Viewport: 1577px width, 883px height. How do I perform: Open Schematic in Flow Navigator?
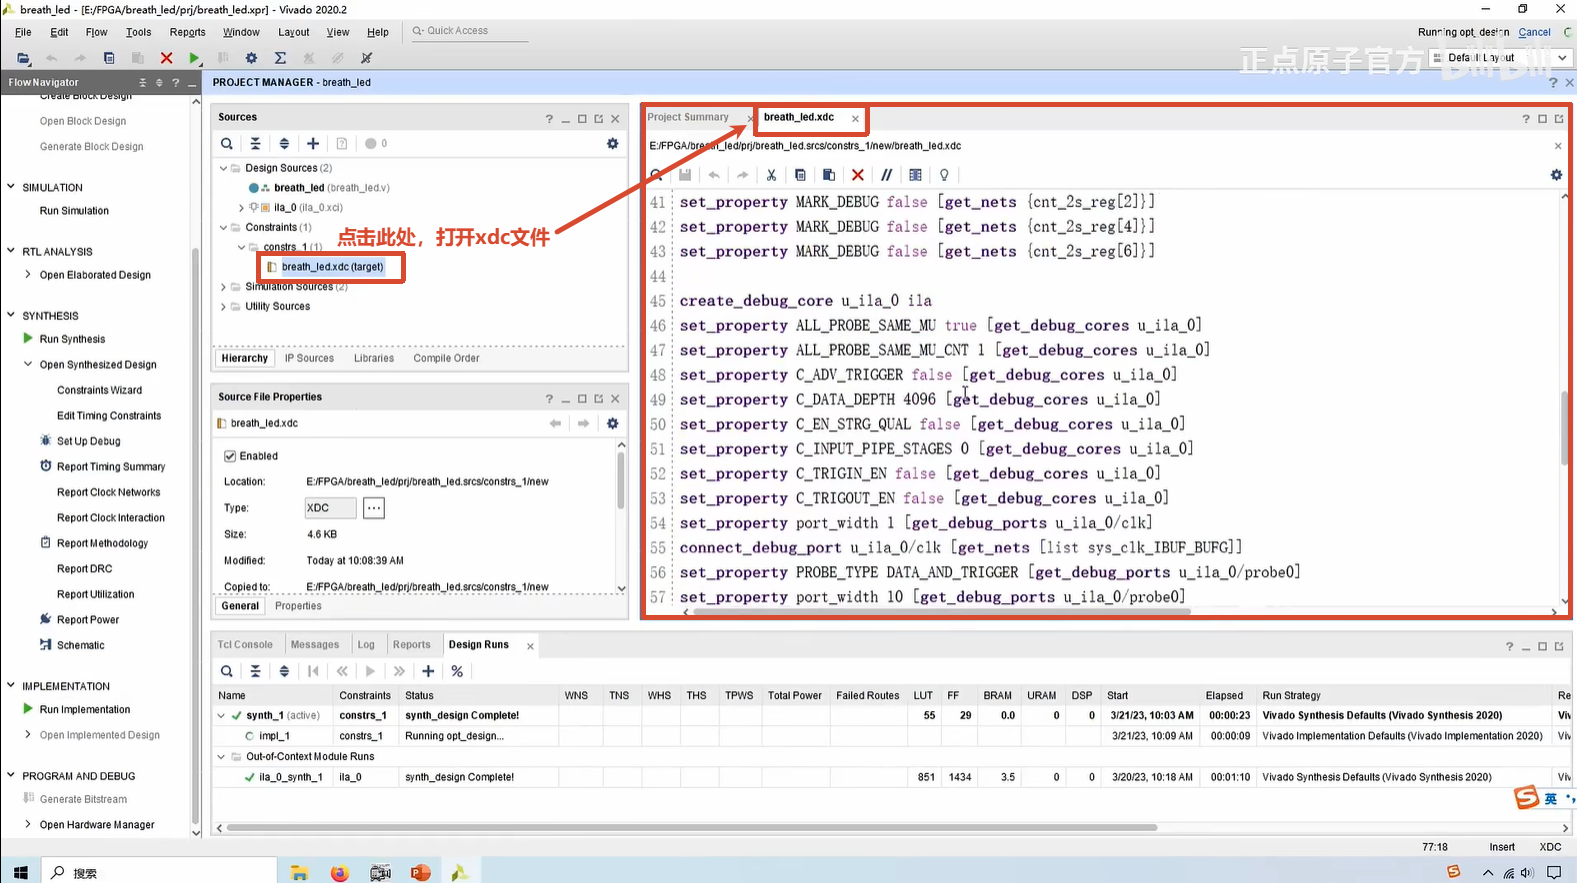coord(80,645)
